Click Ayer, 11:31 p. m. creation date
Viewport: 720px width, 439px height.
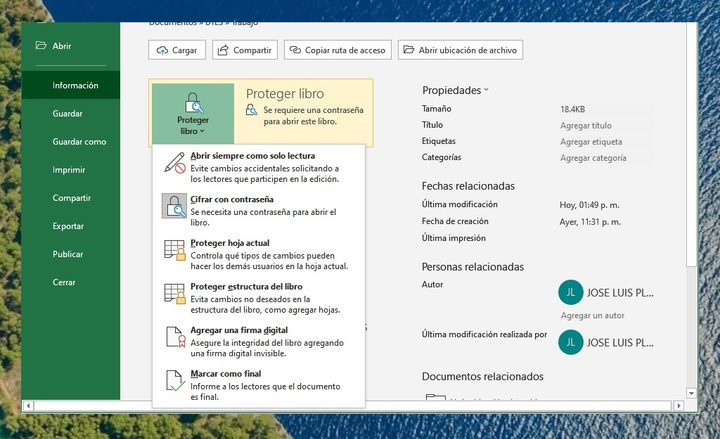point(590,222)
